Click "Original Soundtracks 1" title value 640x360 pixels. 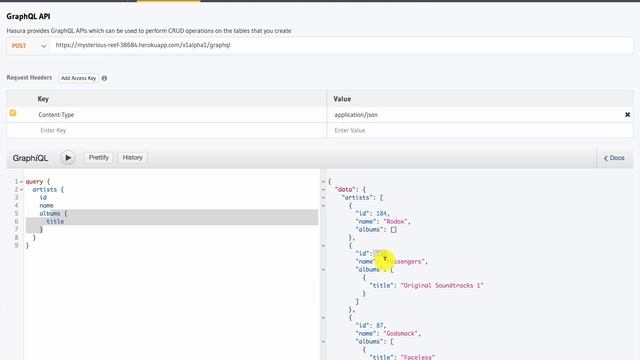pyautogui.click(x=442, y=286)
